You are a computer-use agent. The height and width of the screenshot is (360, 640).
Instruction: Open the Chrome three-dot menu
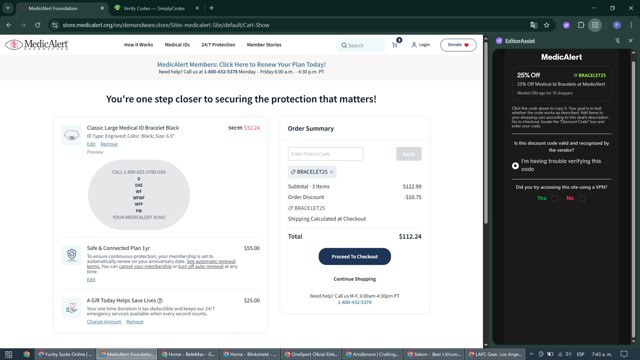coord(631,25)
